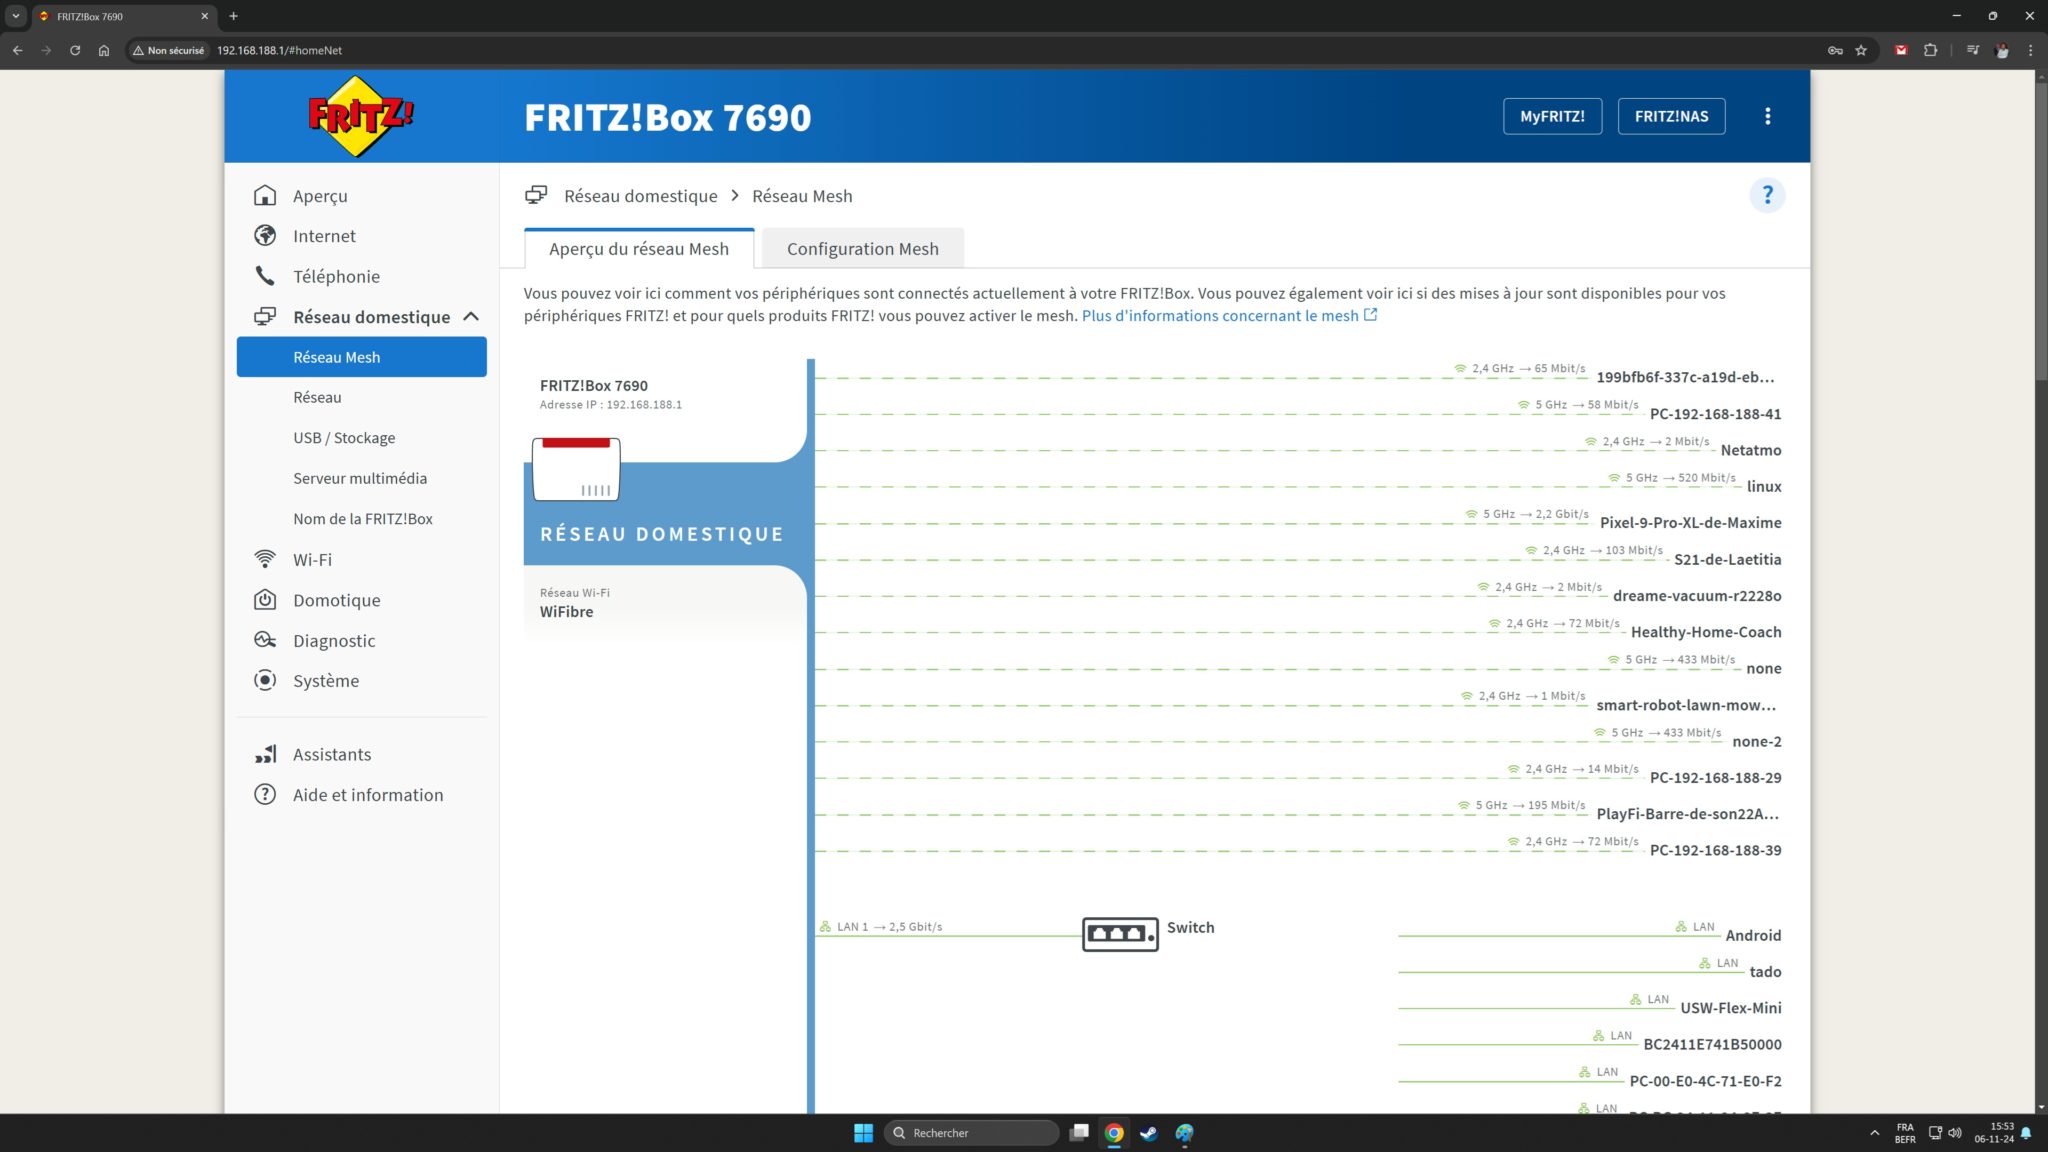The height and width of the screenshot is (1152, 2048).
Task: Collapse the Réseau domestique menu chevron
Action: click(x=471, y=316)
